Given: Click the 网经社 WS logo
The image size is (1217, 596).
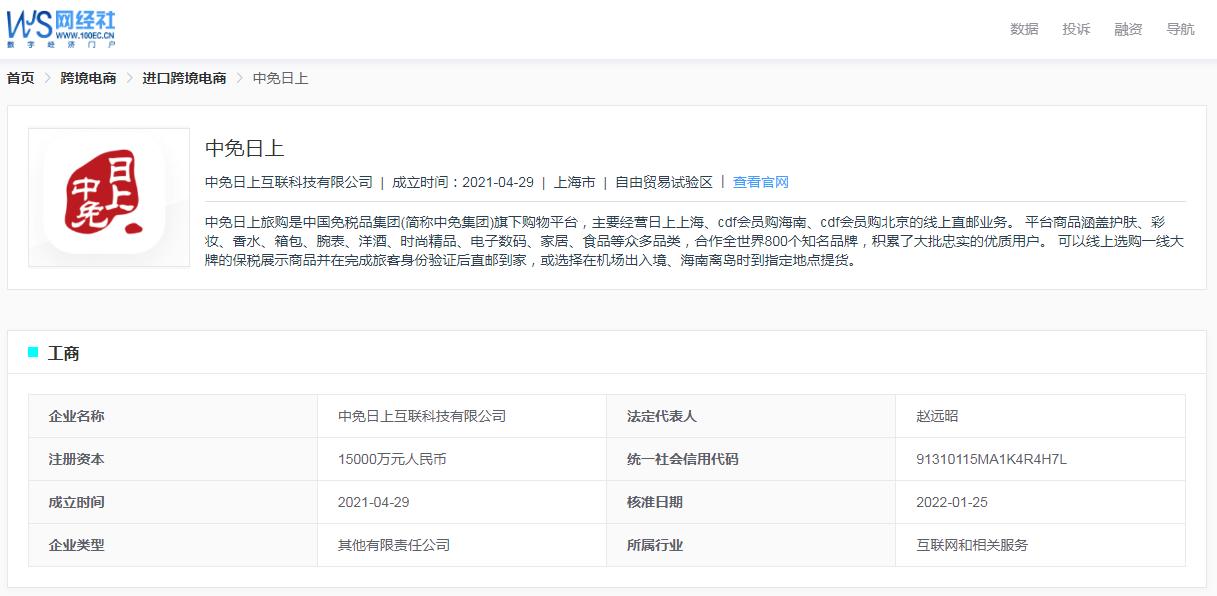Looking at the screenshot, I should (61, 28).
